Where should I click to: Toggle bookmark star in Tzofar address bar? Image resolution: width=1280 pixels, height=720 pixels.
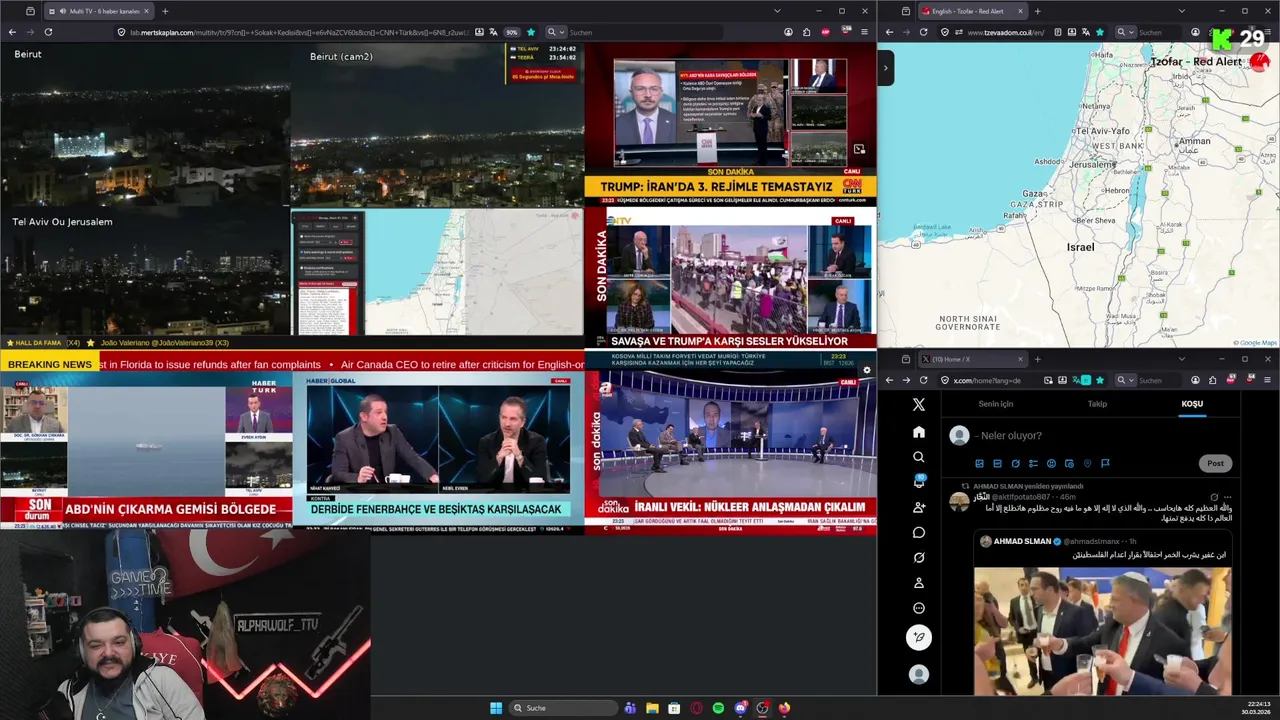click(x=1100, y=32)
